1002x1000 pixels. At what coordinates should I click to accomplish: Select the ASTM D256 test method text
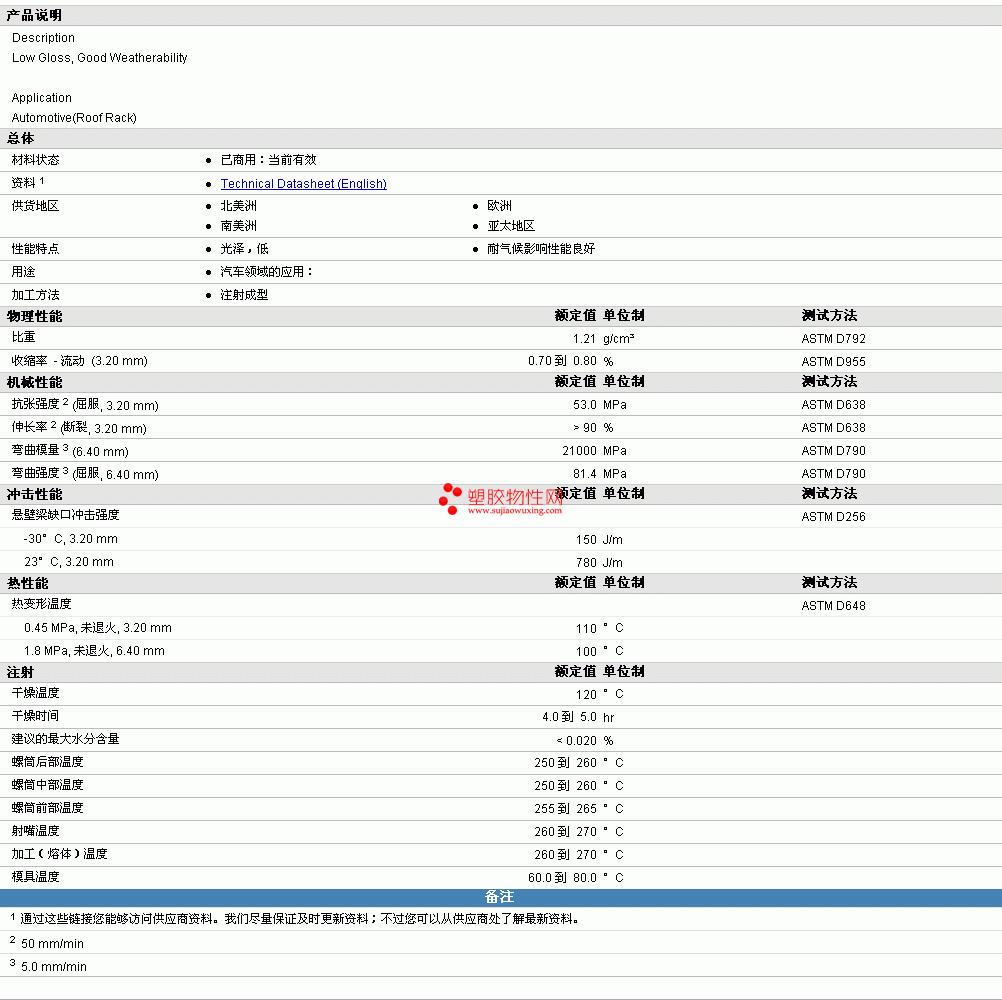point(833,517)
